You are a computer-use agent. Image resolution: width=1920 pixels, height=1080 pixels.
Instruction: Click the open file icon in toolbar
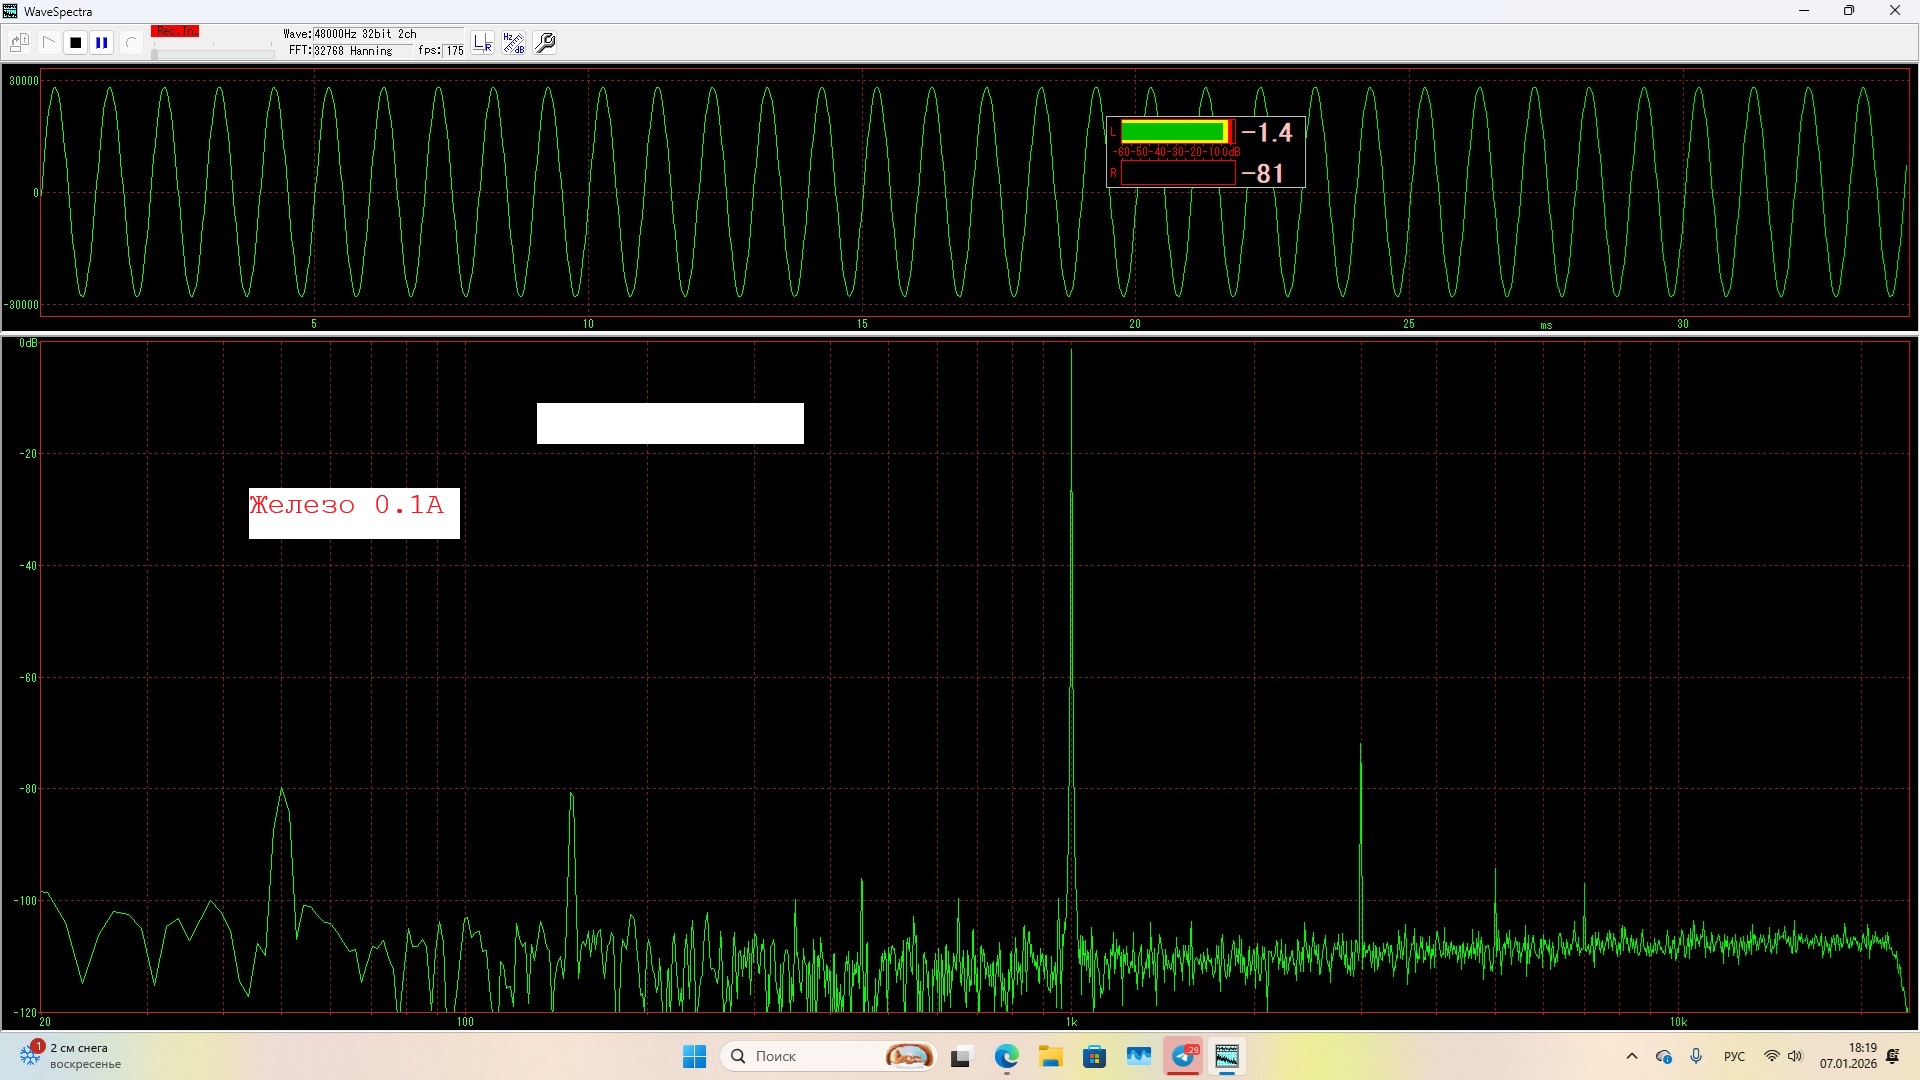click(19, 43)
